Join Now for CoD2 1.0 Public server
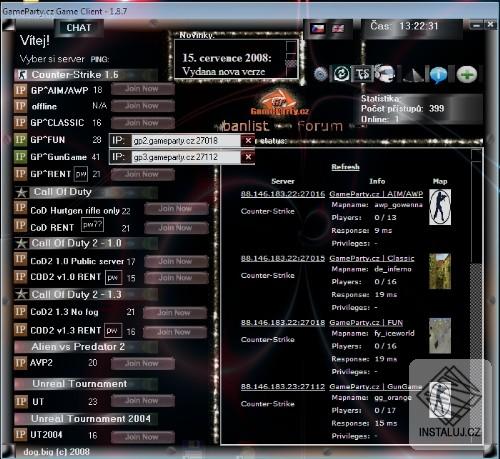 point(176,261)
